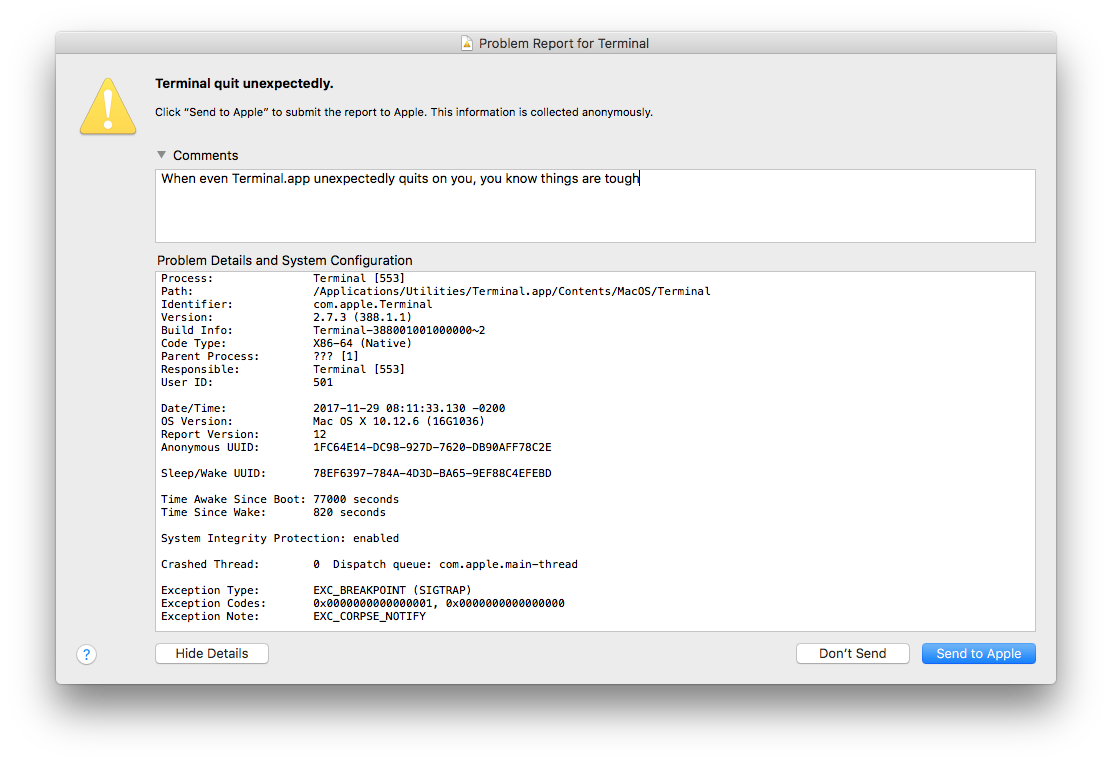Click the 'Responsible:' row value Terminal [553]
The height and width of the screenshot is (764, 1112).
[x=359, y=370]
